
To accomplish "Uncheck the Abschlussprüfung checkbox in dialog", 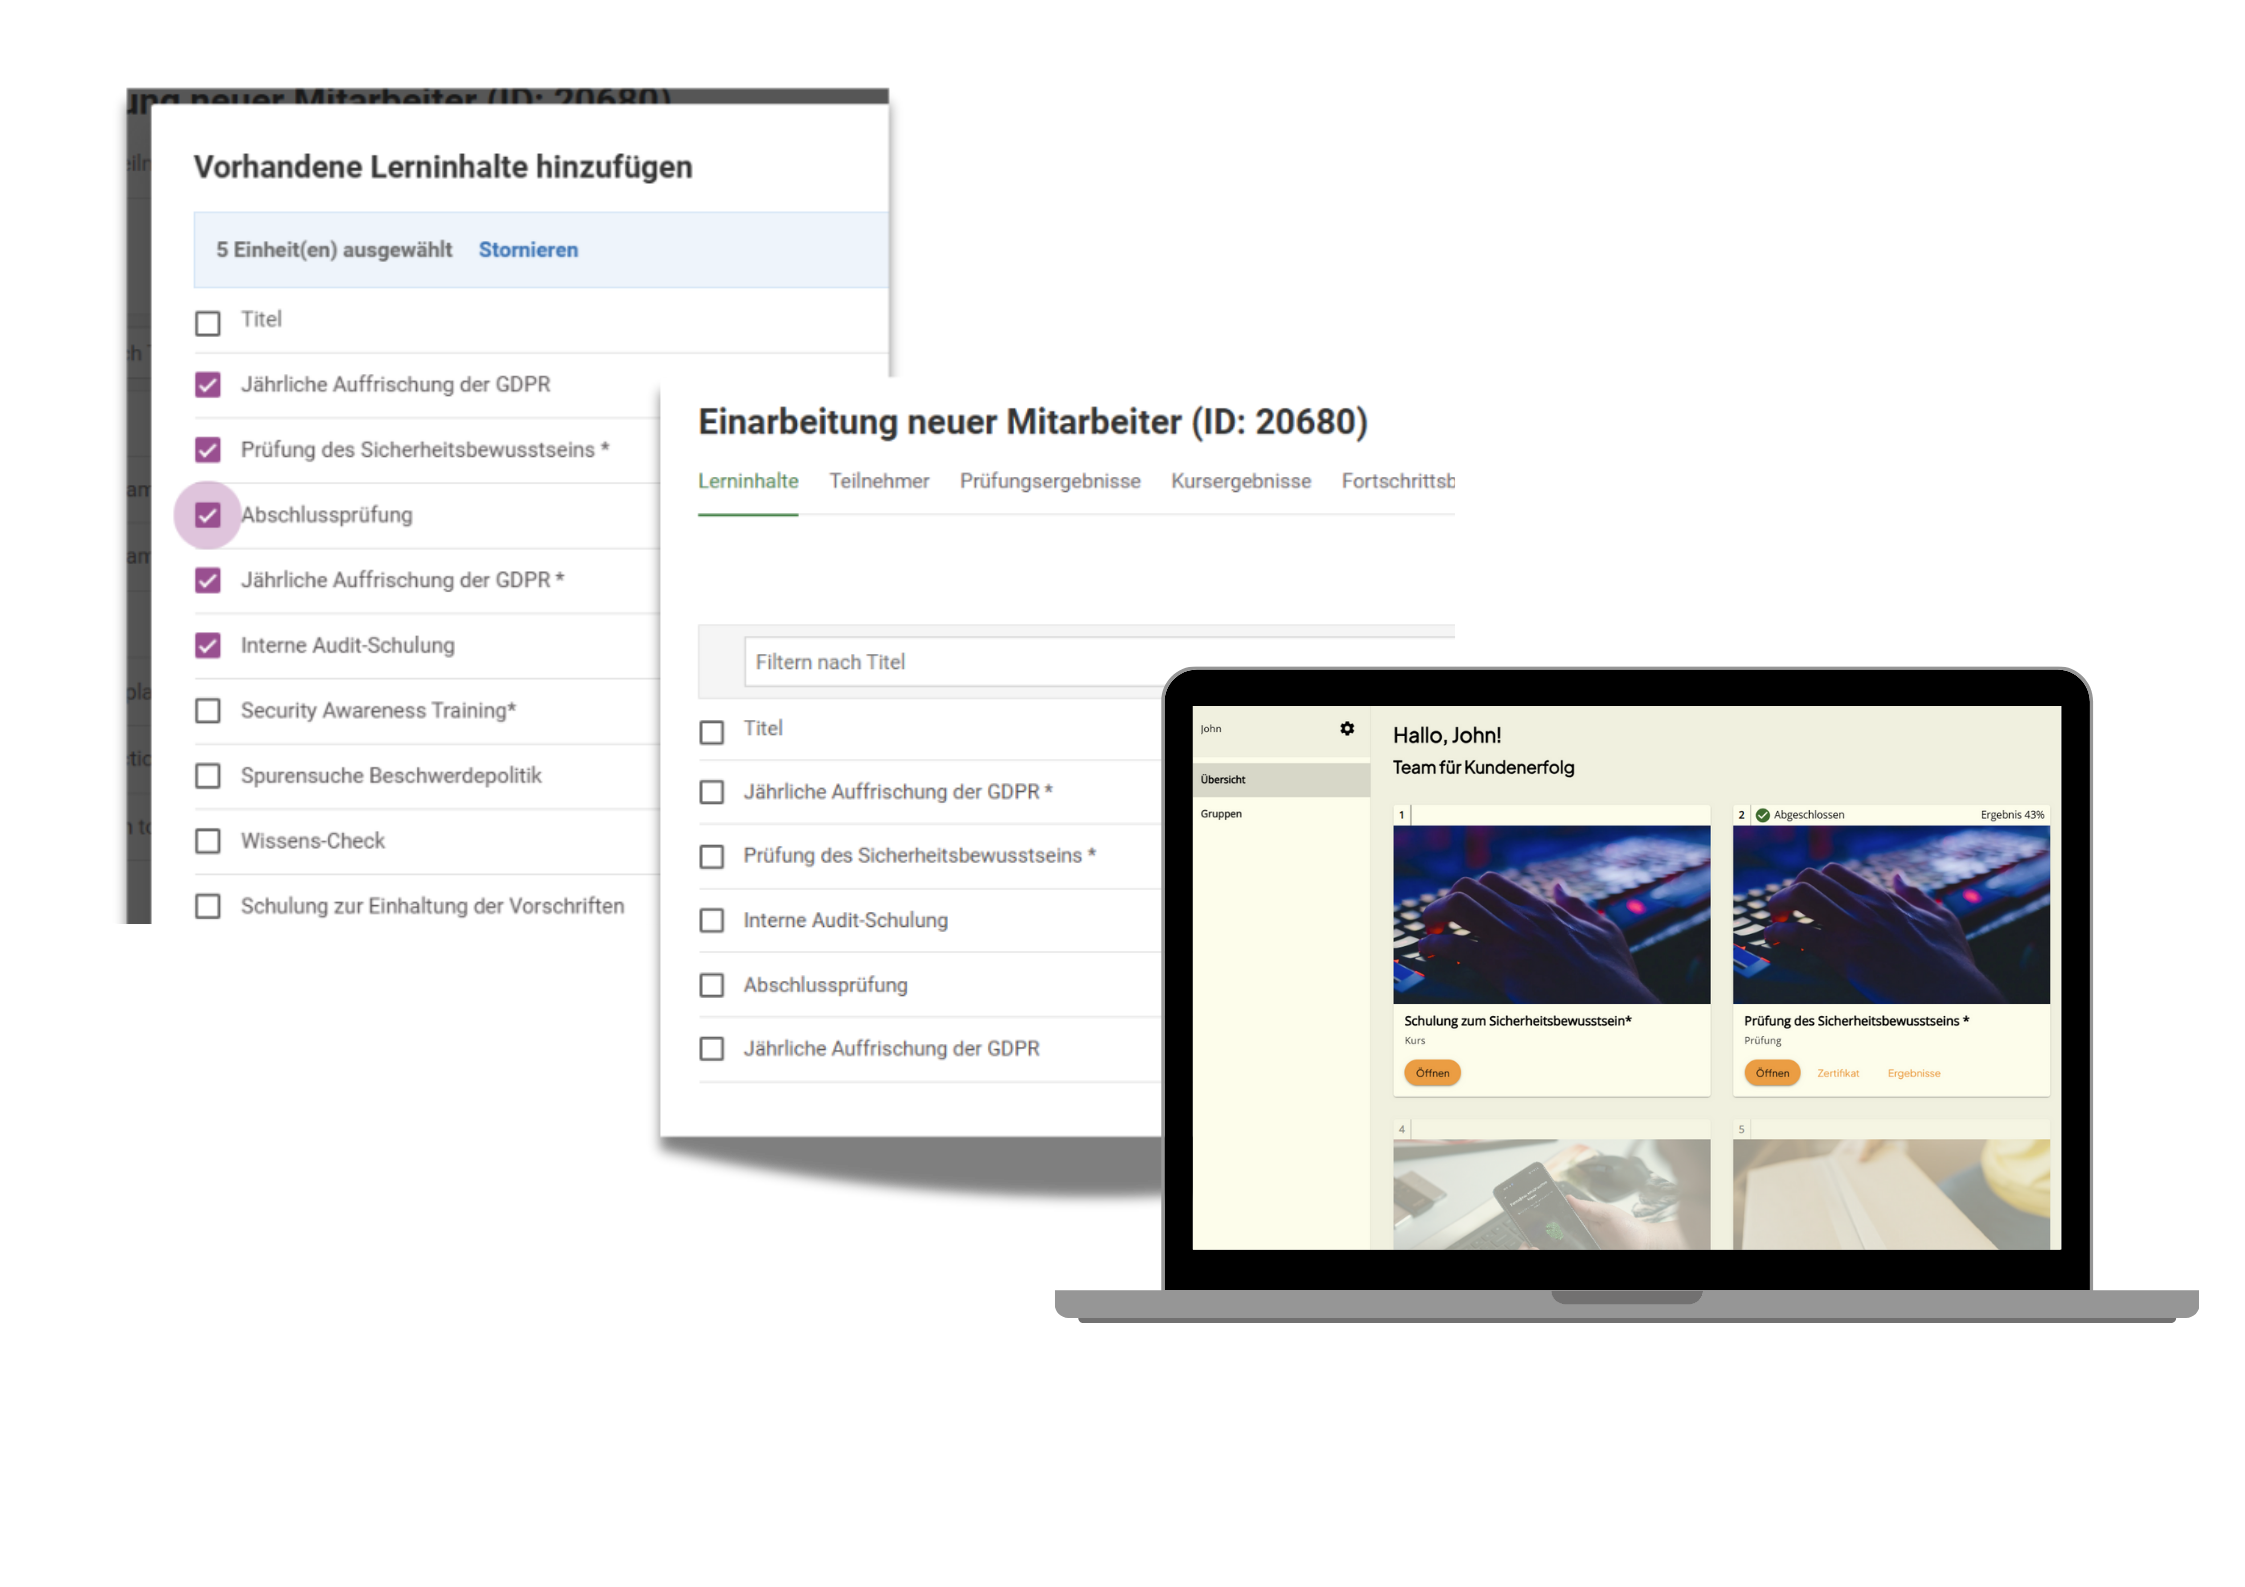I will coord(208,515).
